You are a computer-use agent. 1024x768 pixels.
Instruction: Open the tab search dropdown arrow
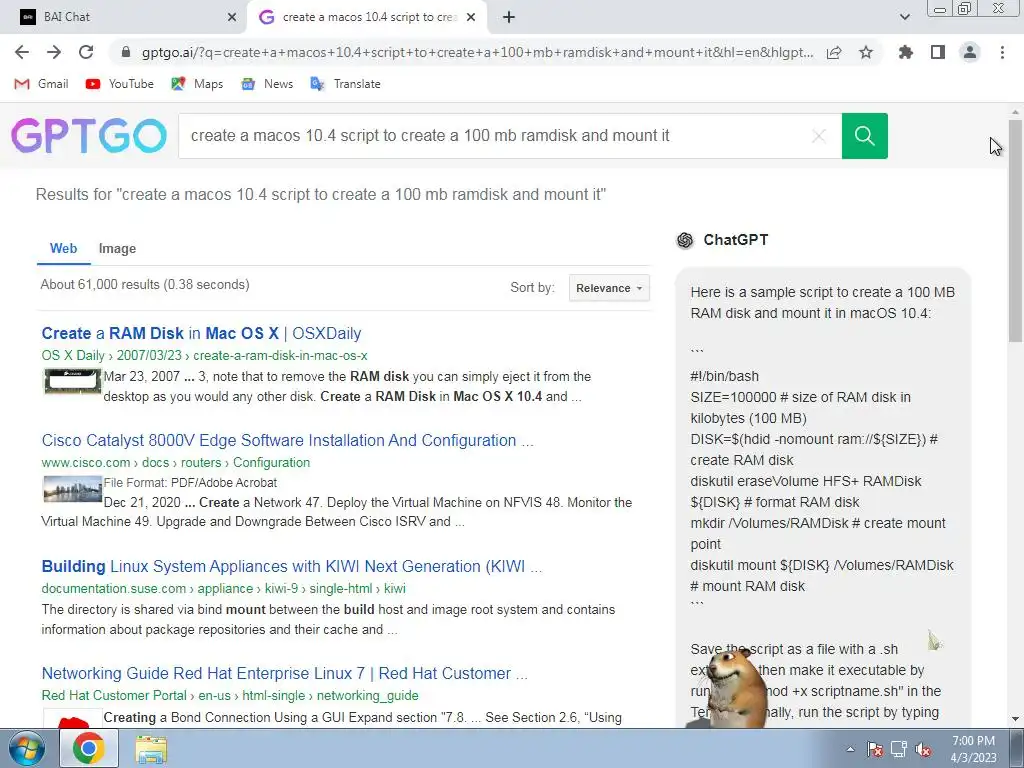coord(904,18)
